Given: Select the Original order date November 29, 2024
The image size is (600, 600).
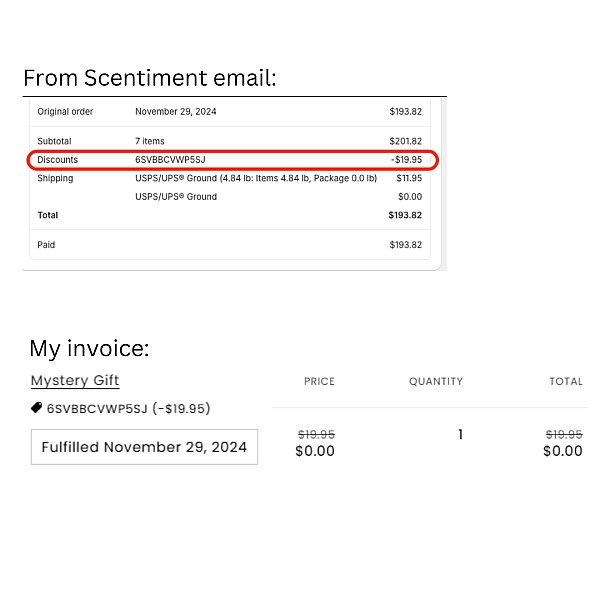Looking at the screenshot, I should [176, 112].
